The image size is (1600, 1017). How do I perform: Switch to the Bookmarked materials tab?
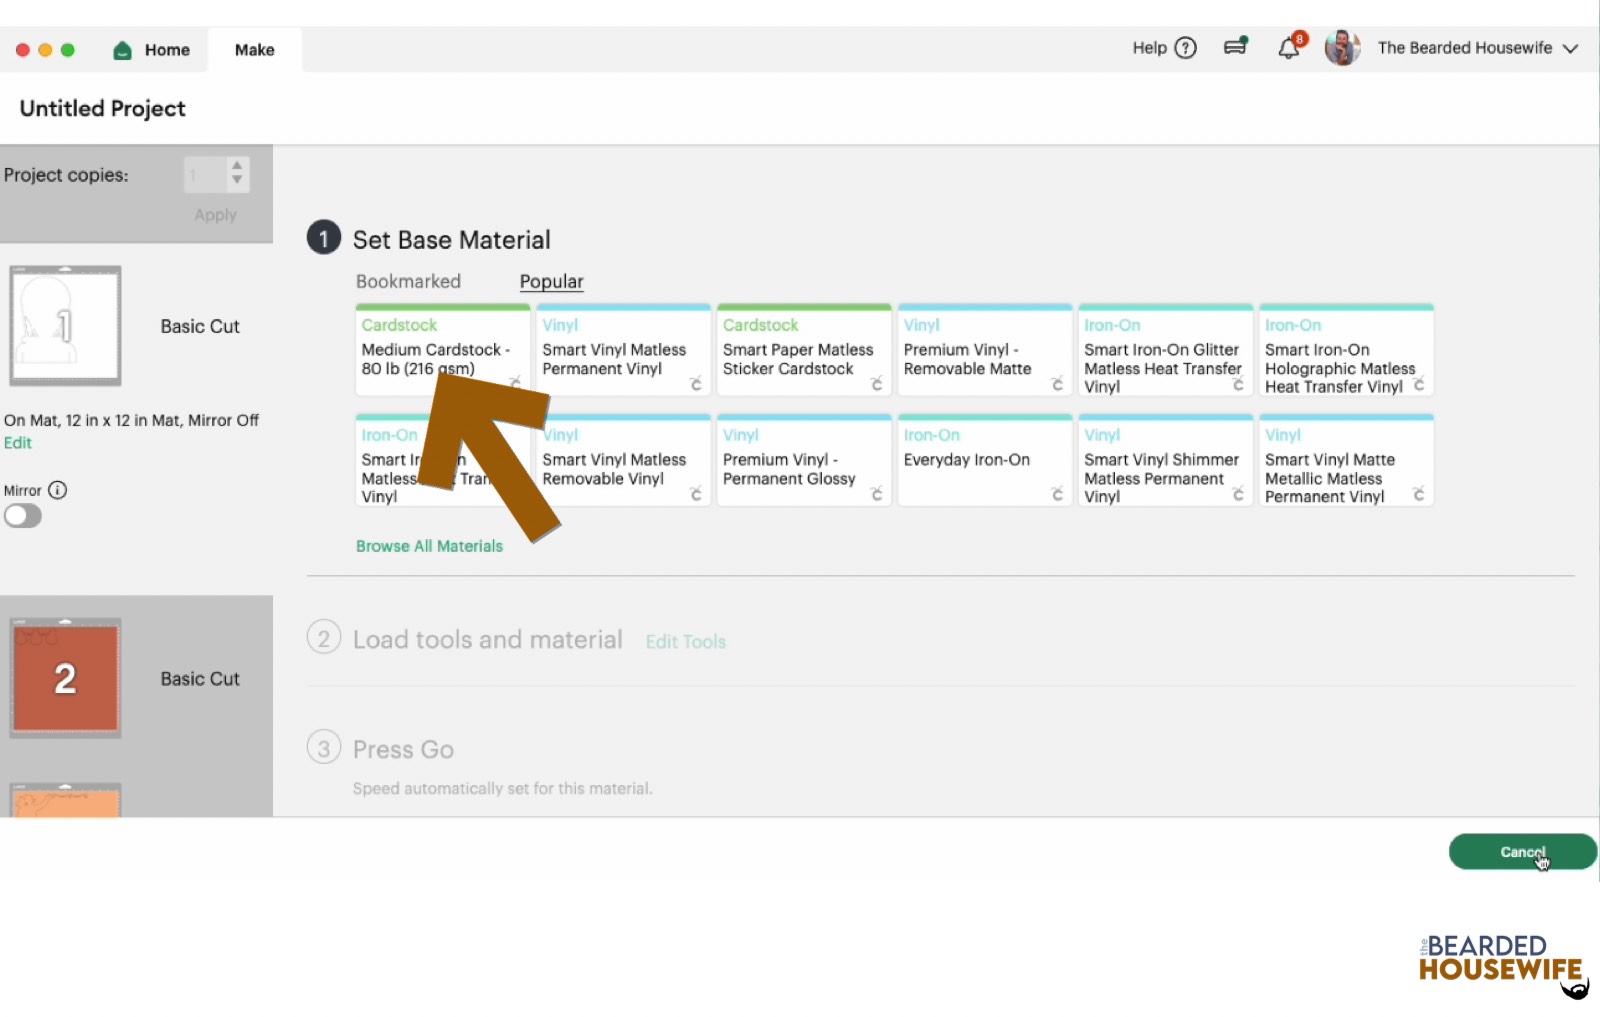click(x=408, y=281)
